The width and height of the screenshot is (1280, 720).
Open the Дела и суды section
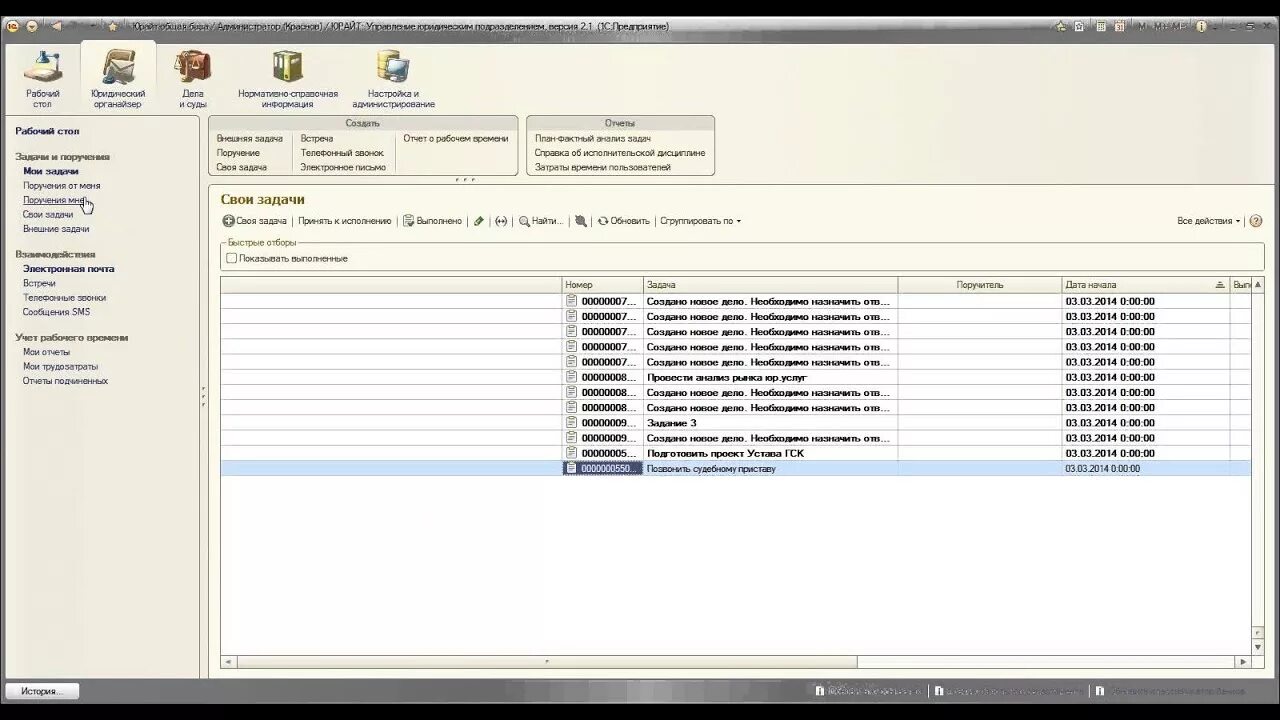(x=193, y=78)
